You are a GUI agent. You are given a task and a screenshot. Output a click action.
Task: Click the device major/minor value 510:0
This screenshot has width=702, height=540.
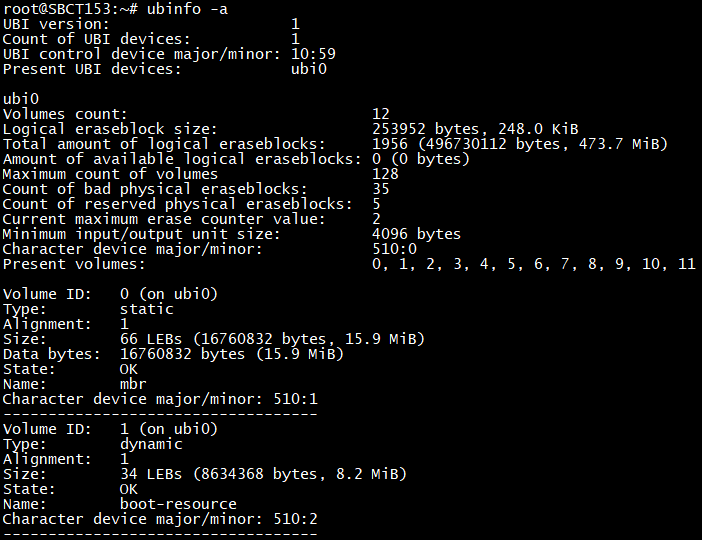tap(394, 249)
